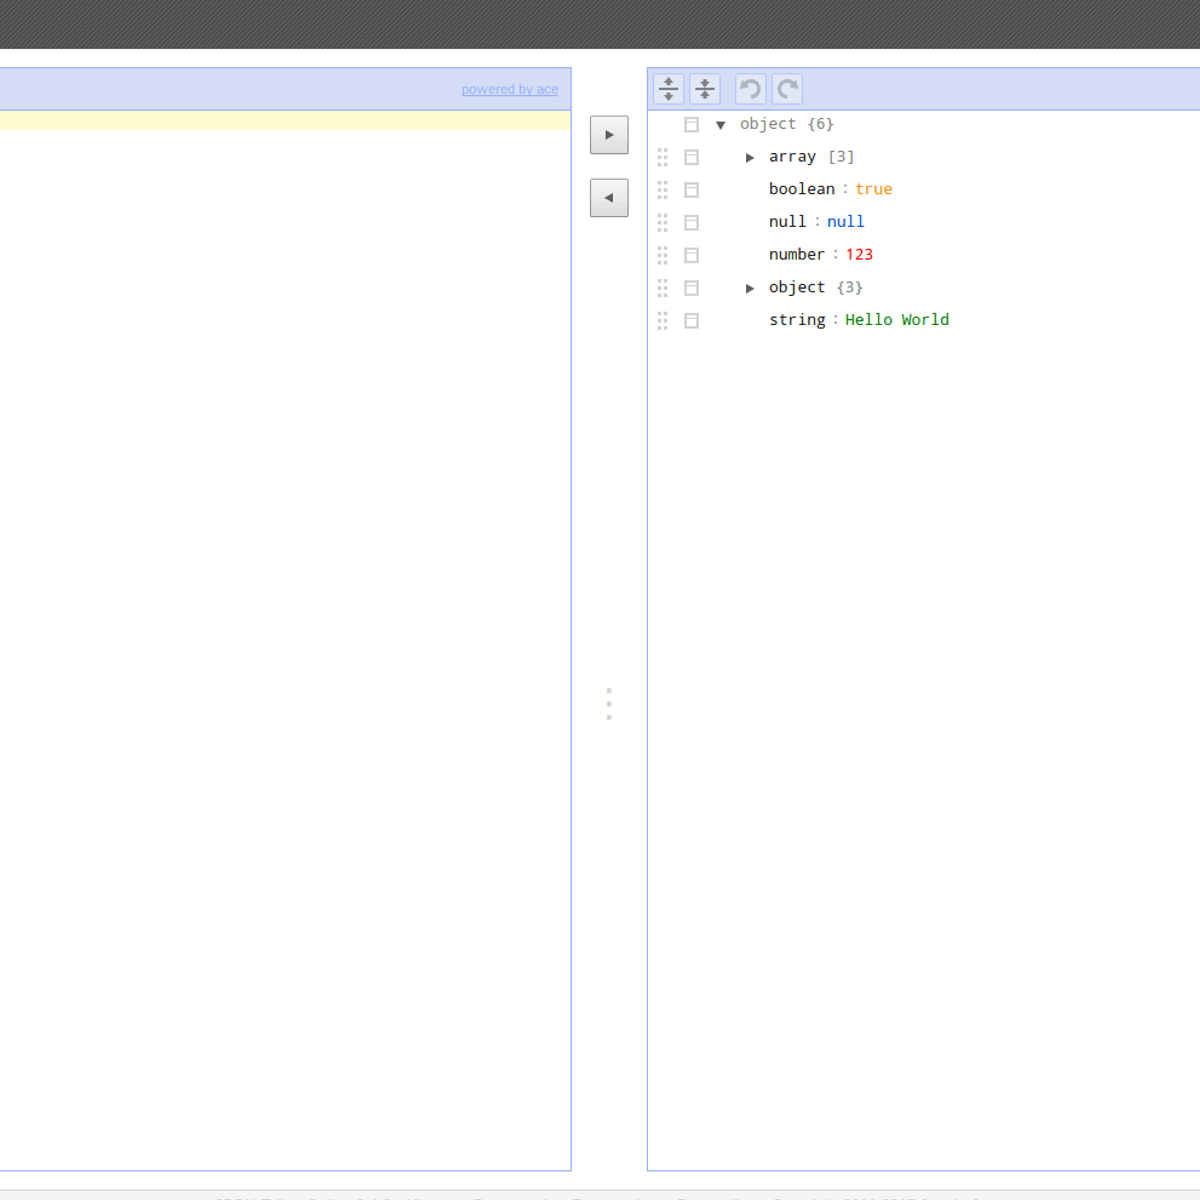Click the left arrow to copy tree to code
This screenshot has height=1200, width=1200.
(609, 198)
